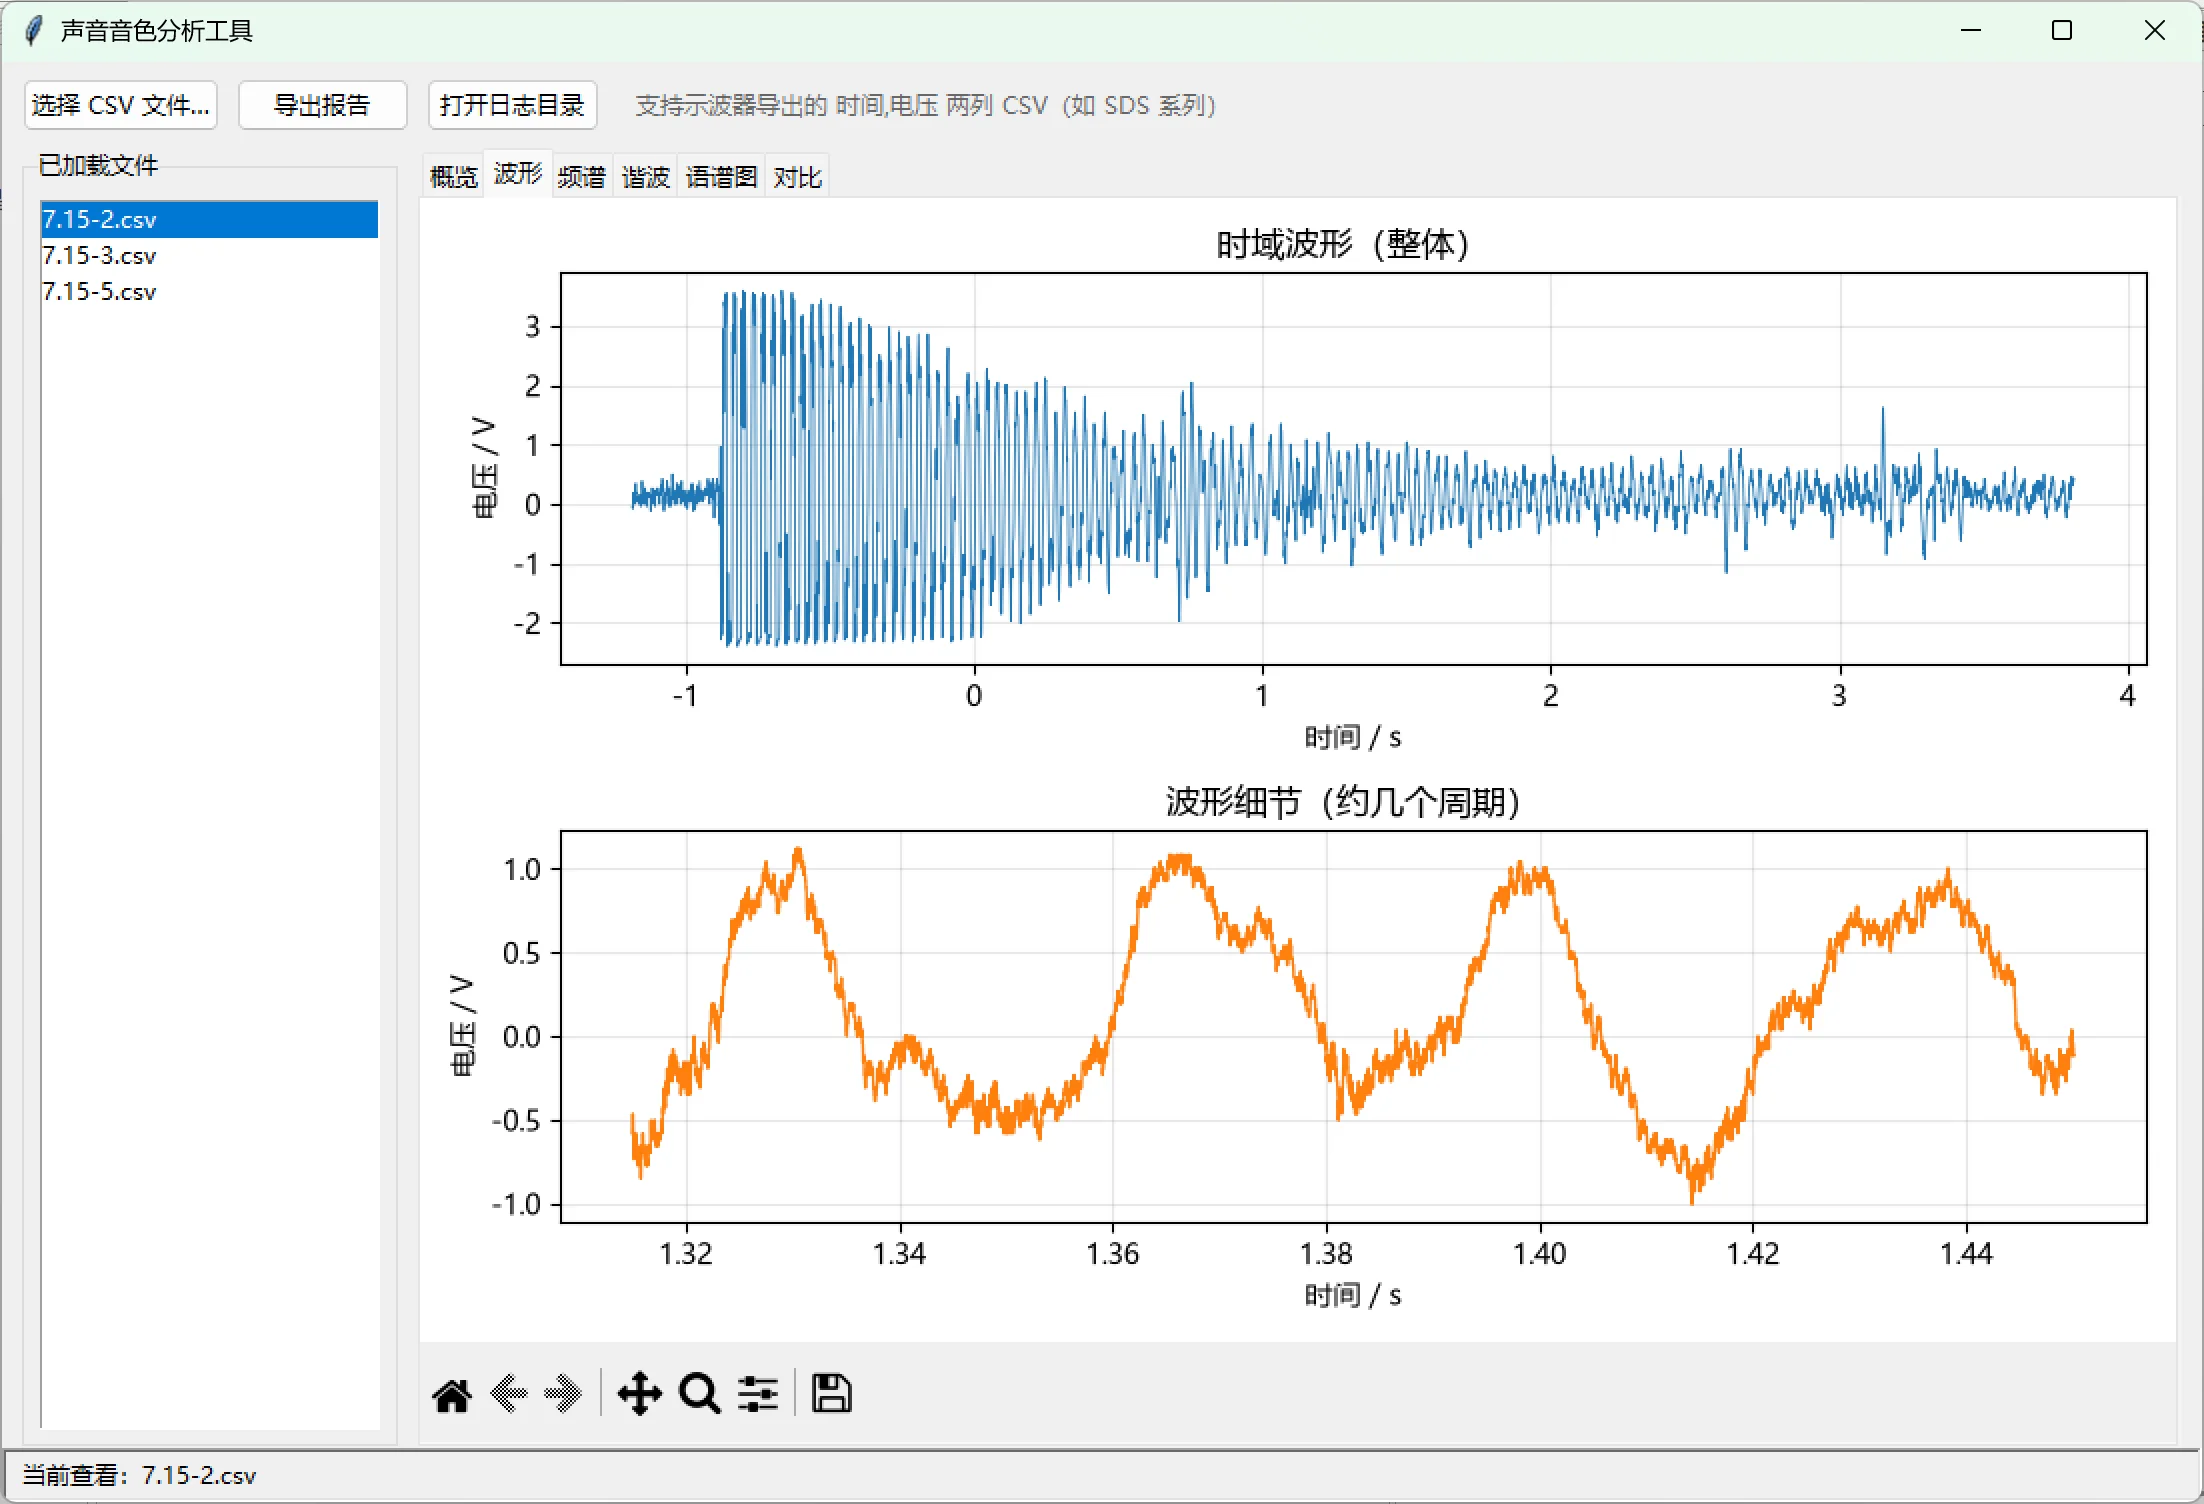Click the 波形细节（约几个周期）plot title

[1342, 802]
